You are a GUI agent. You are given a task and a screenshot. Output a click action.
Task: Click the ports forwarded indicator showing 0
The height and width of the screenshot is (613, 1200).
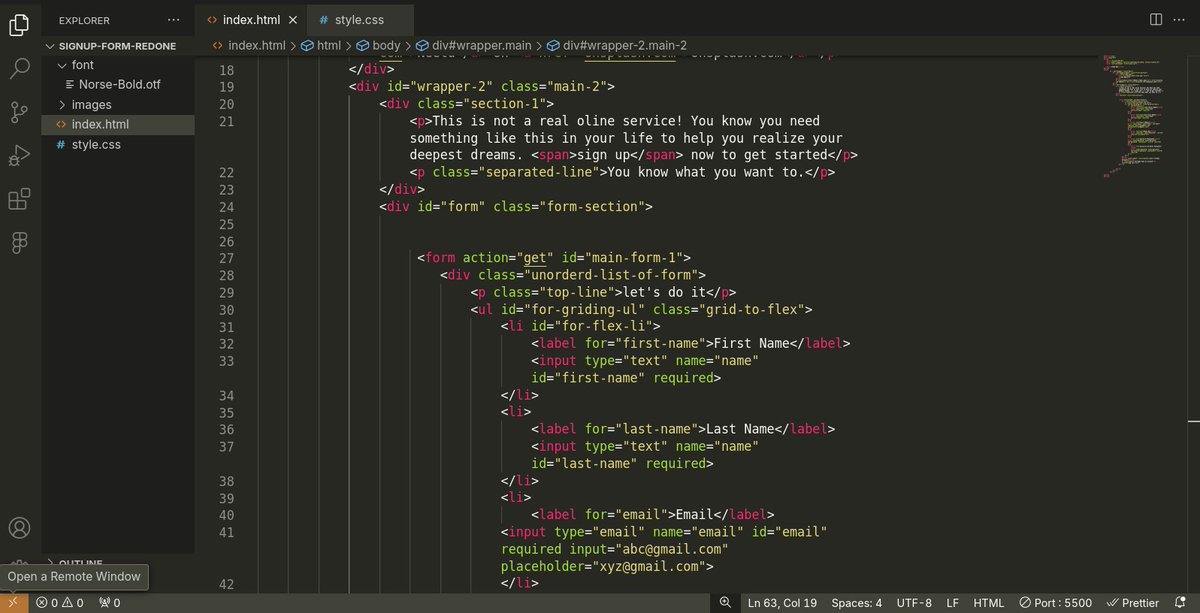109,603
